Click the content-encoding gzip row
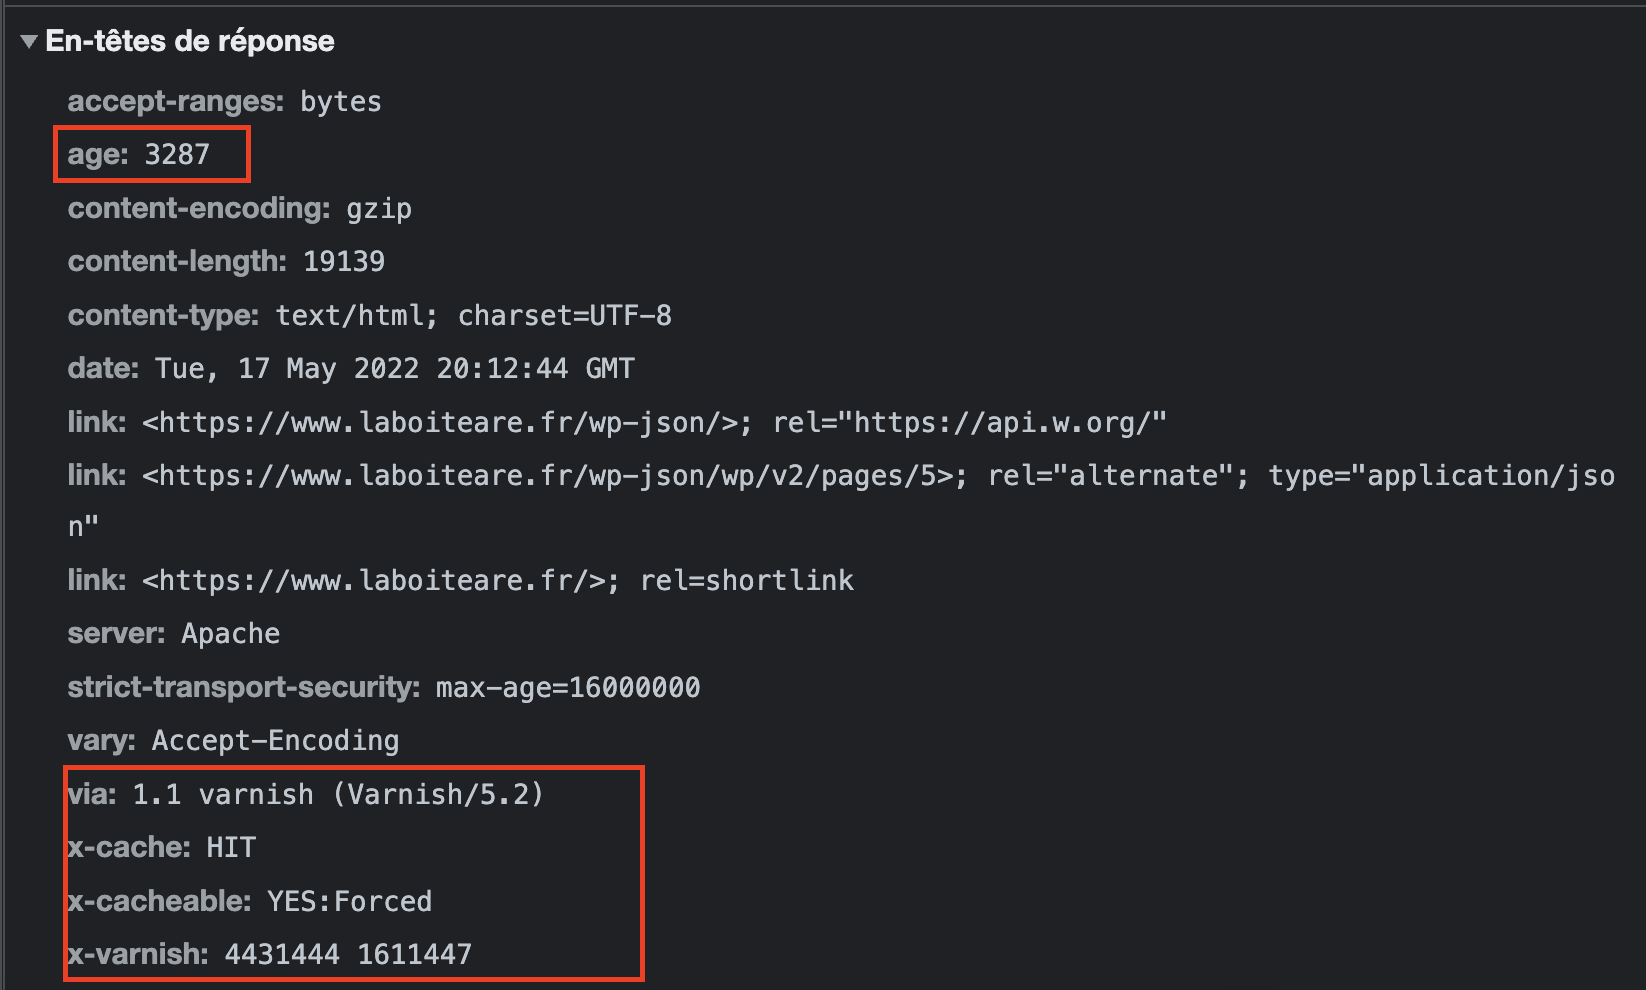The image size is (1646, 990). point(239,208)
